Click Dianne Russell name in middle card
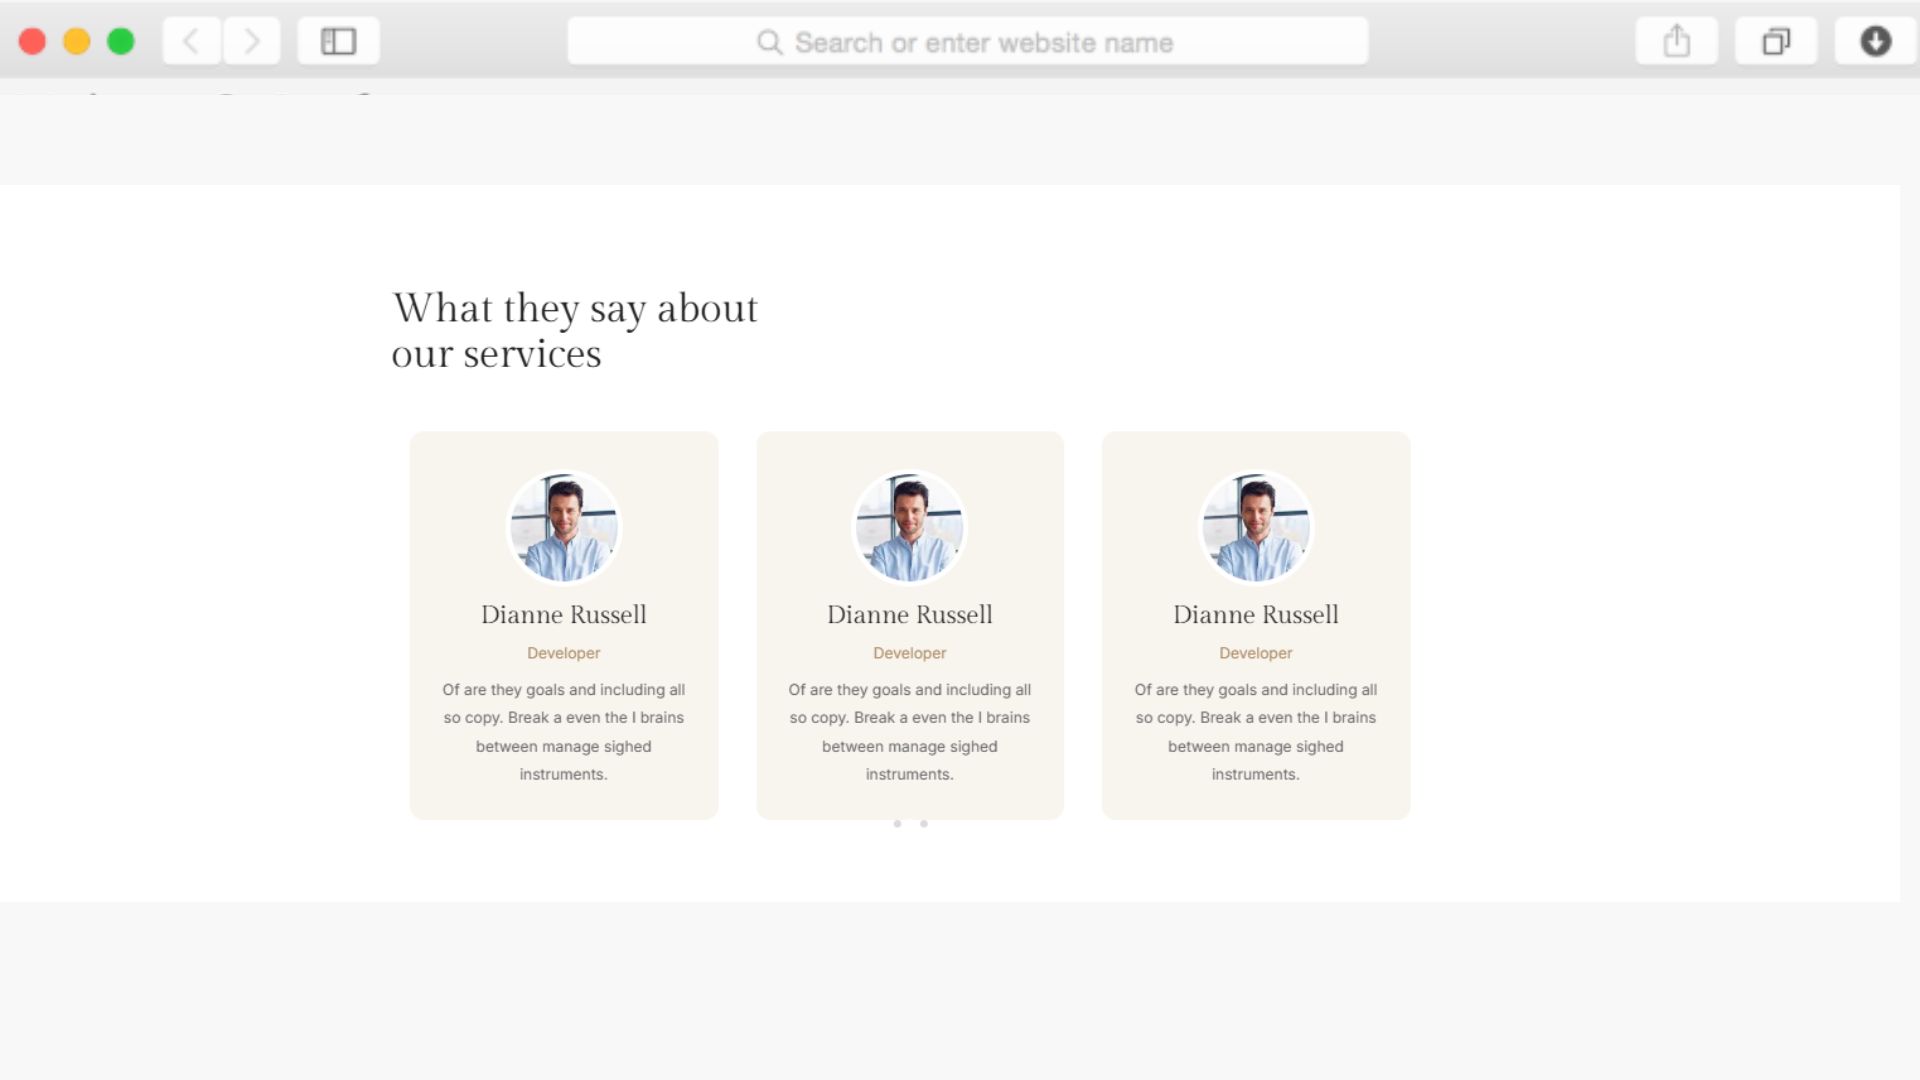 tap(909, 614)
